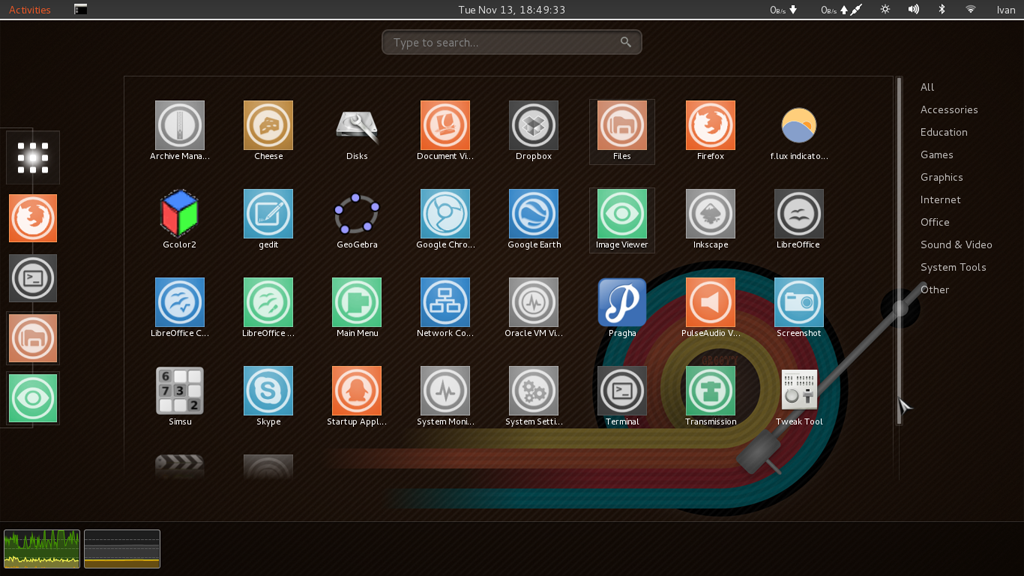Click the search magnifier icon
Viewport: 1024px width, 576px height.
(x=626, y=42)
